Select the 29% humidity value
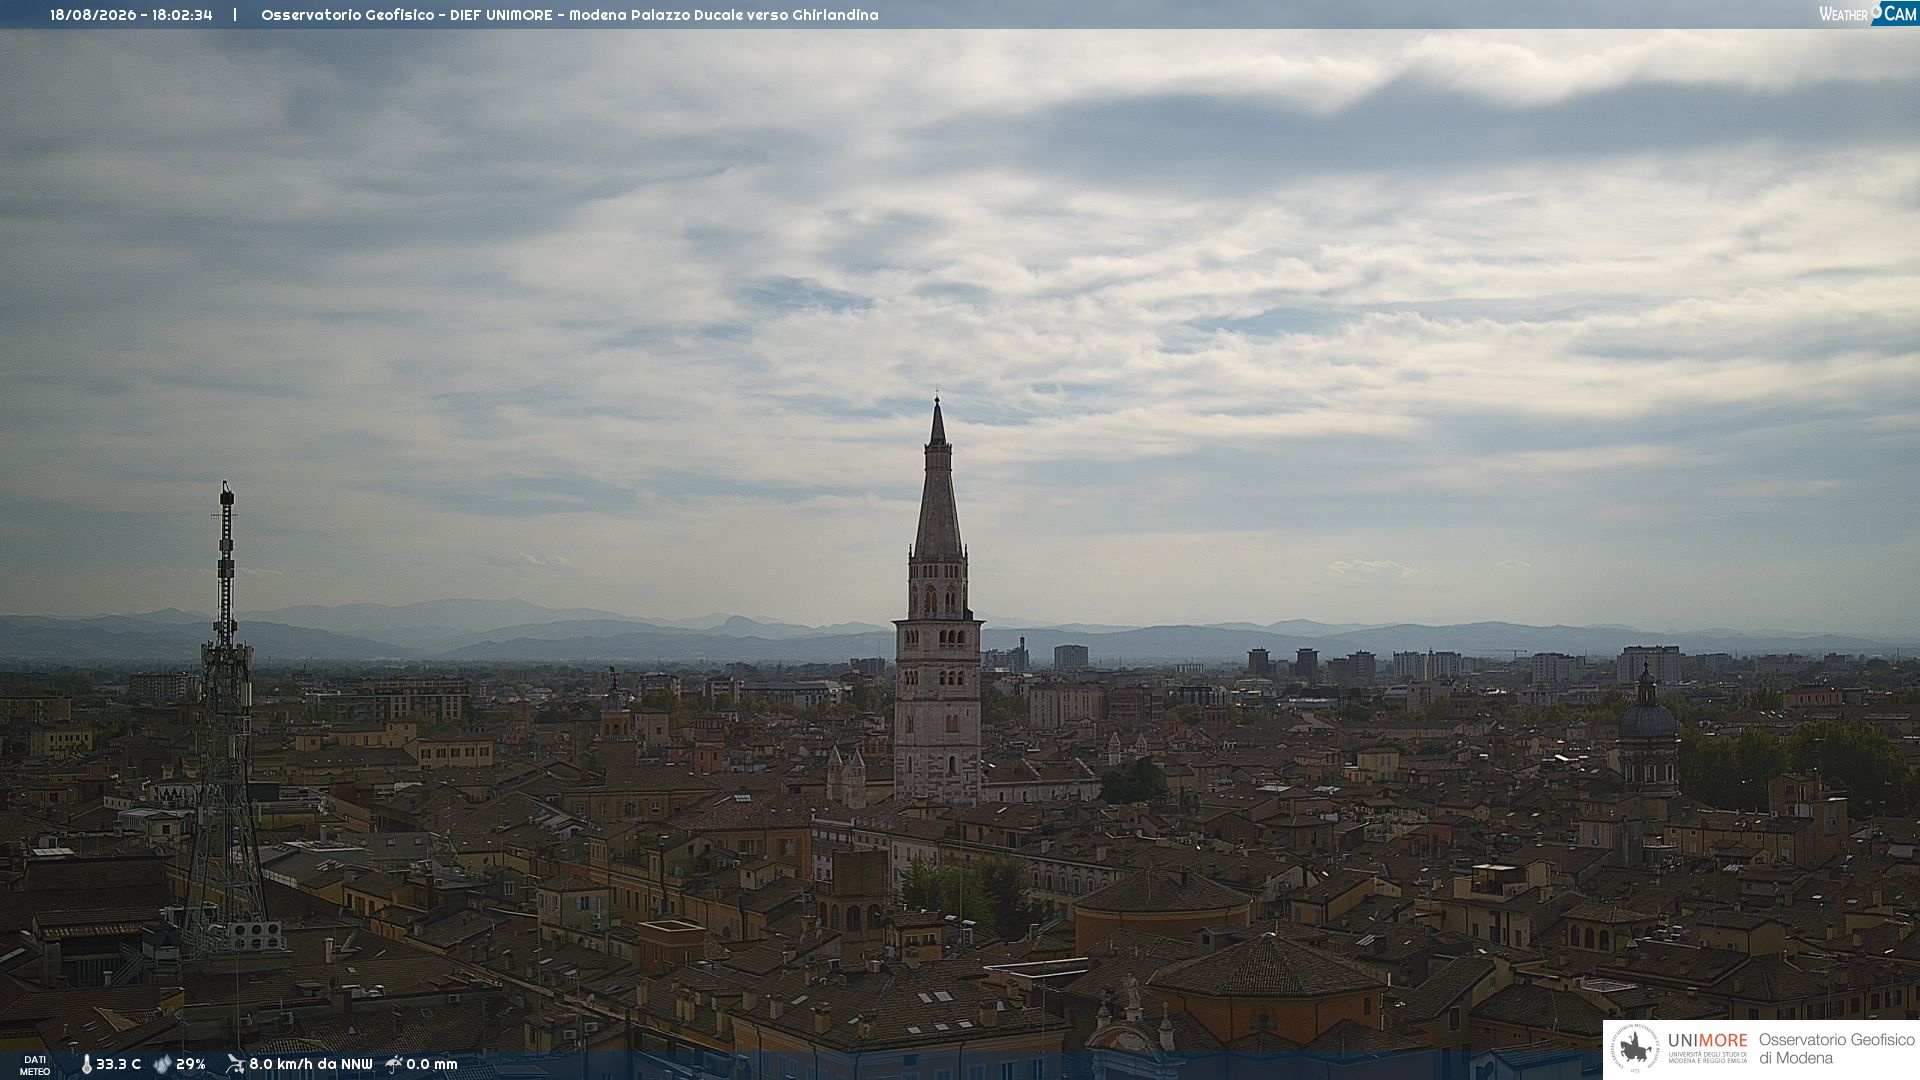 point(191,1065)
